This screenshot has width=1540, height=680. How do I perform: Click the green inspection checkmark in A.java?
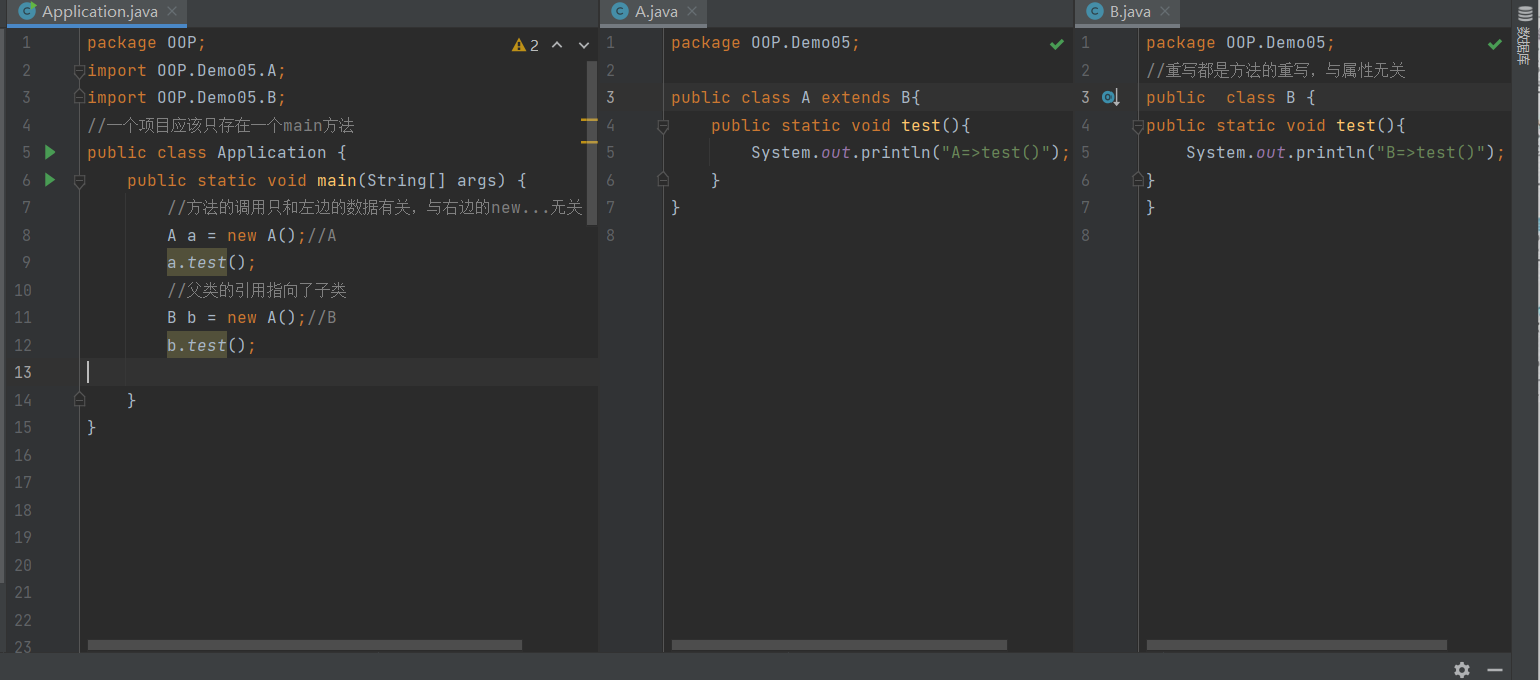tap(1057, 44)
